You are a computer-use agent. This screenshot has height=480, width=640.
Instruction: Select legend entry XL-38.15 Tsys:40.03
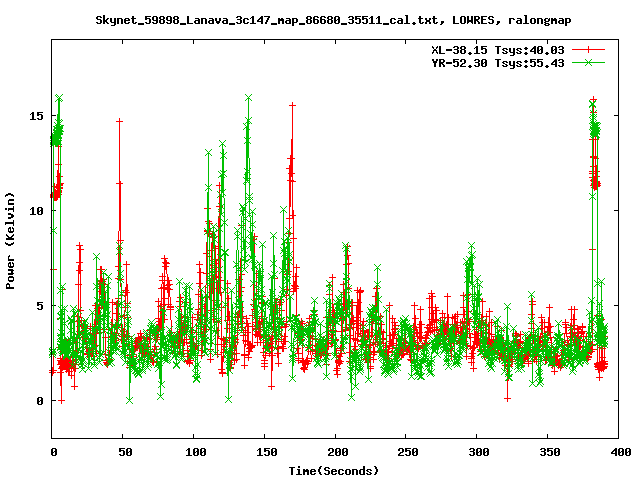[498, 50]
